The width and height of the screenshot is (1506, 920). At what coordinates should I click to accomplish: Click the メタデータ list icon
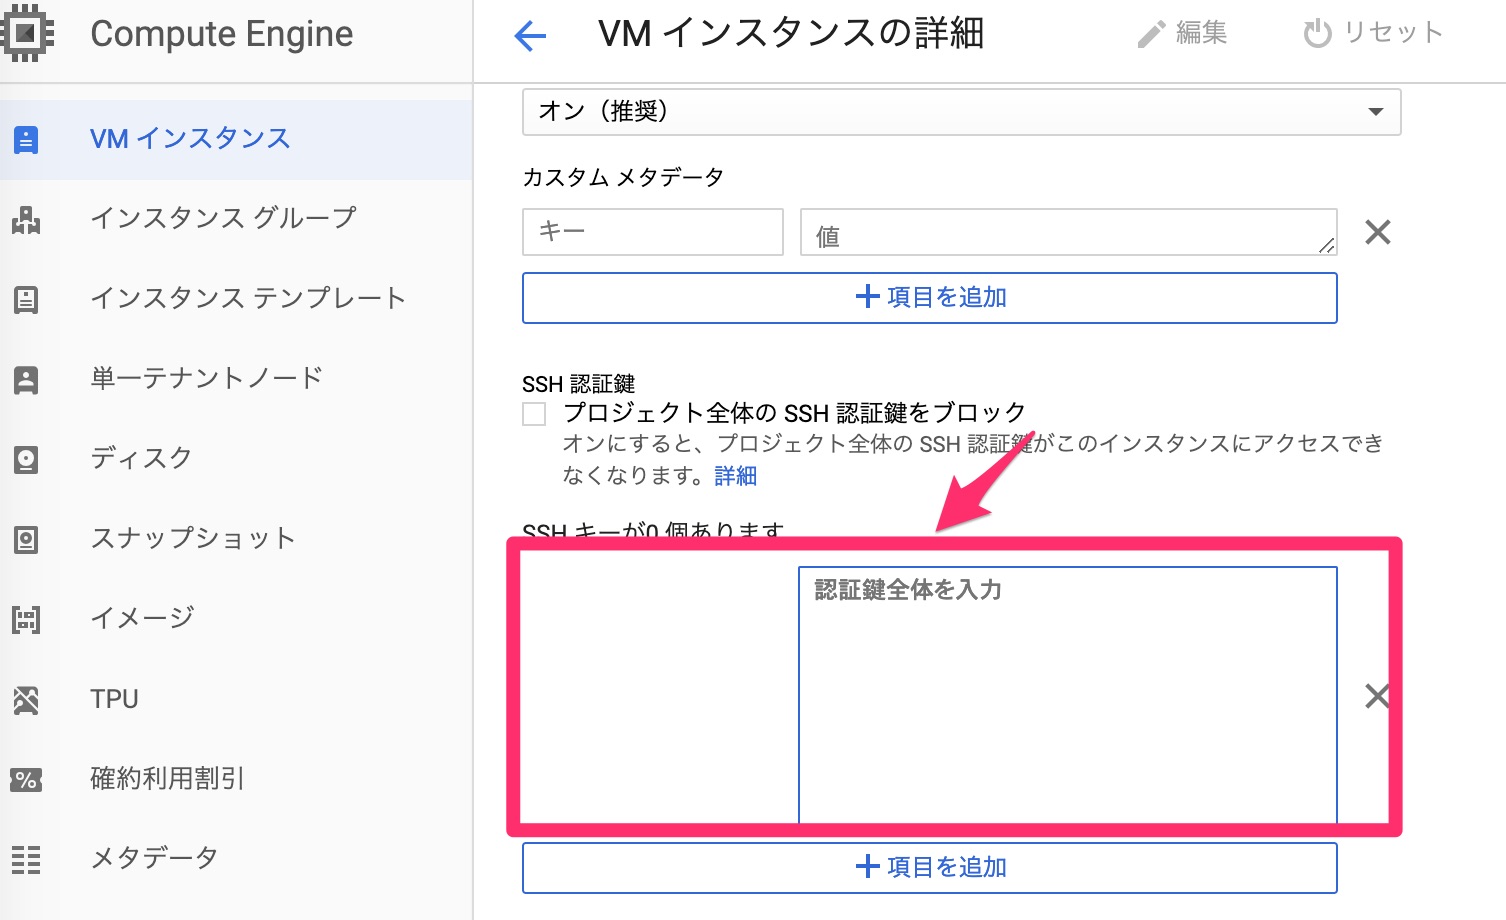26,859
